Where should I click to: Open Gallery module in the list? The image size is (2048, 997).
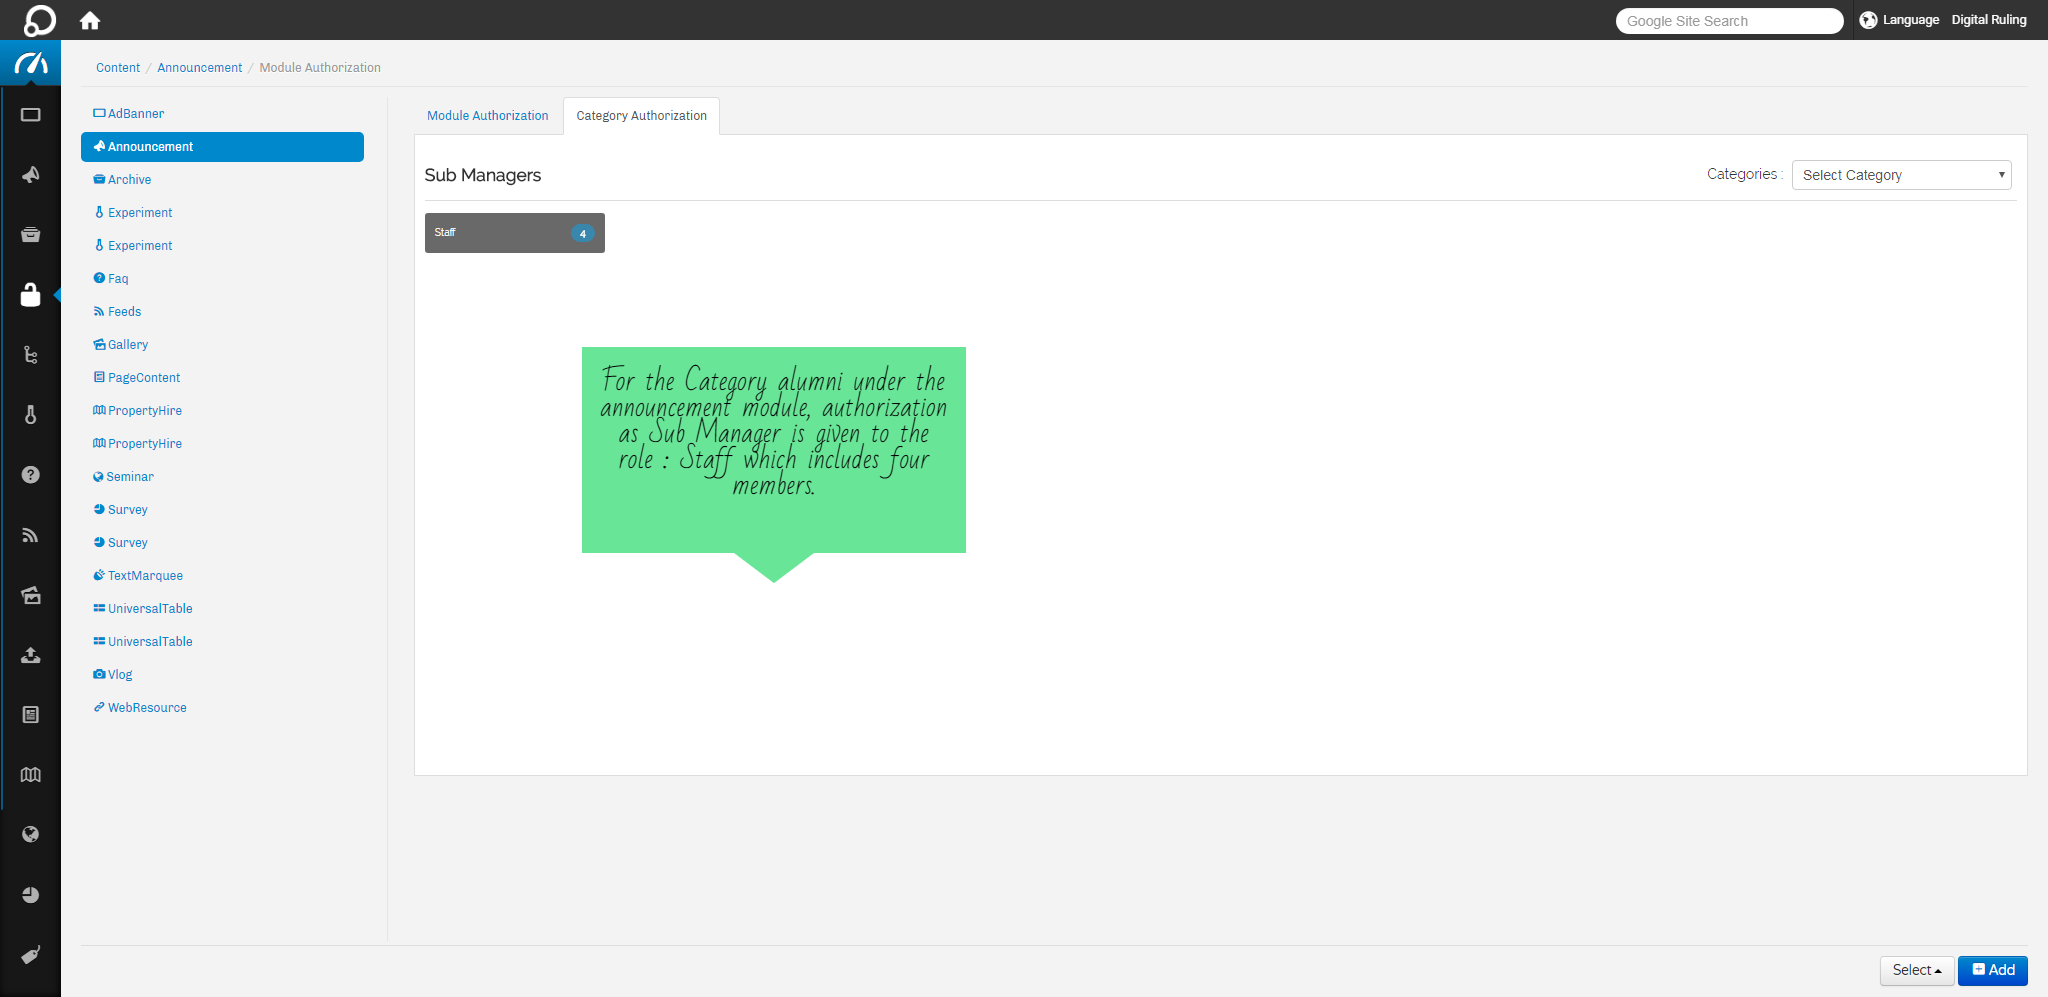pos(127,345)
